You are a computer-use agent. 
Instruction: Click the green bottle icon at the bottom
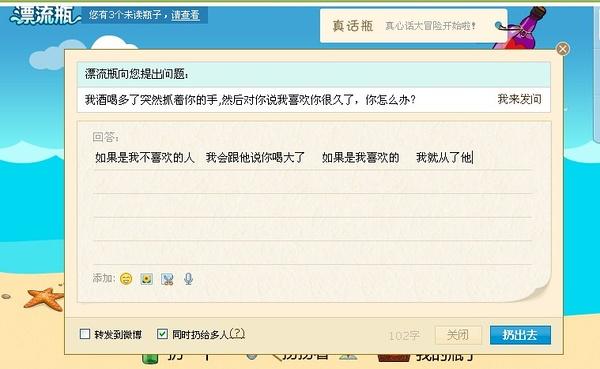150,359
